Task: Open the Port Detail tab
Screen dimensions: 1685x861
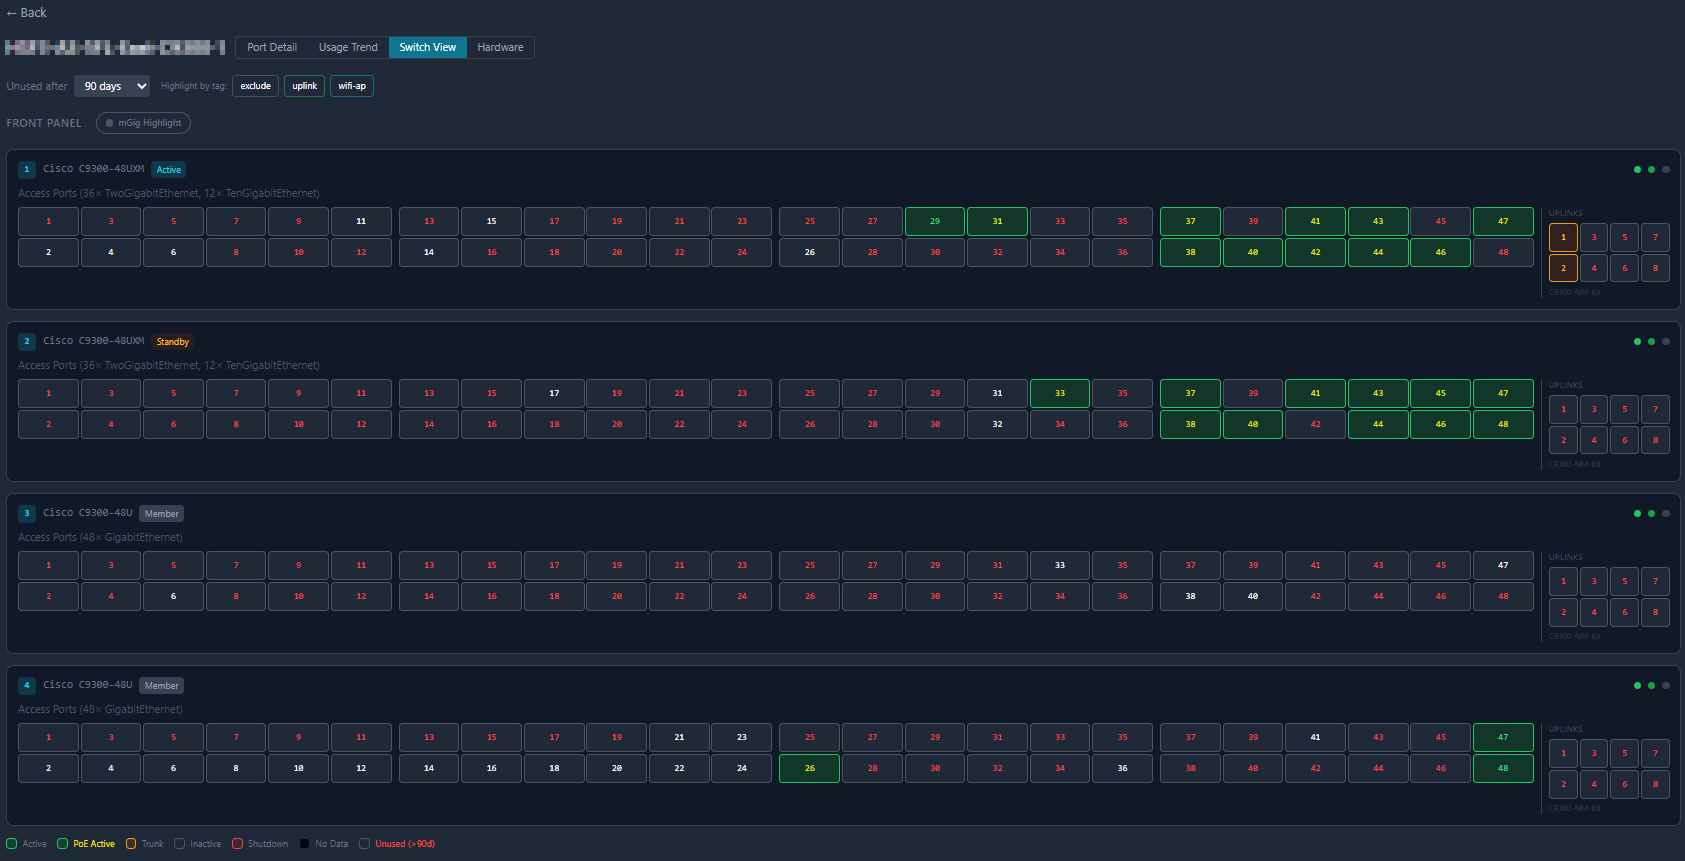Action: pos(272,47)
